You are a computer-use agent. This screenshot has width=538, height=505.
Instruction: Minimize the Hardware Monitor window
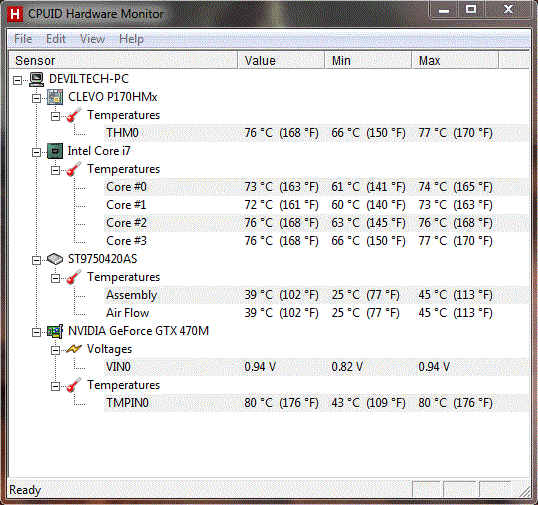(444, 10)
